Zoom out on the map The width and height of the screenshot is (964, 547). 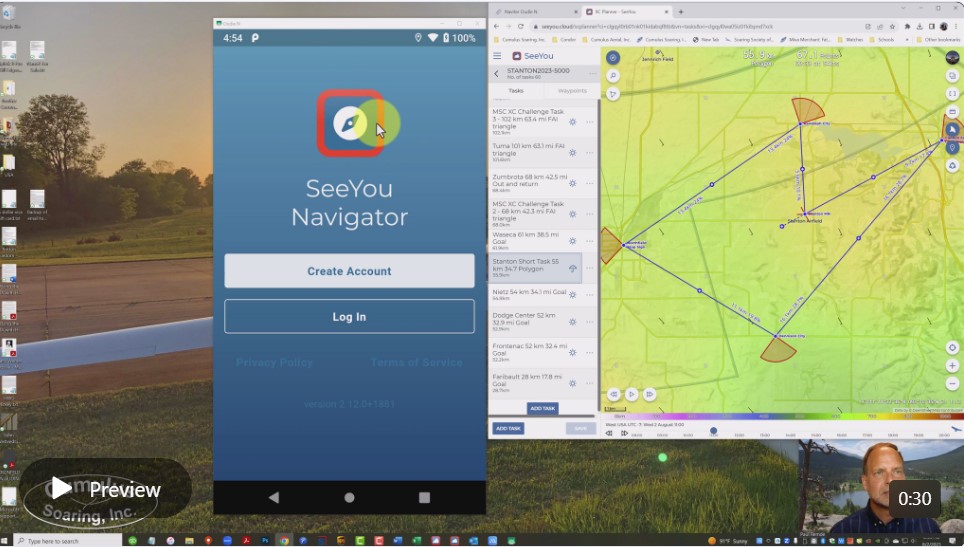(x=952, y=384)
